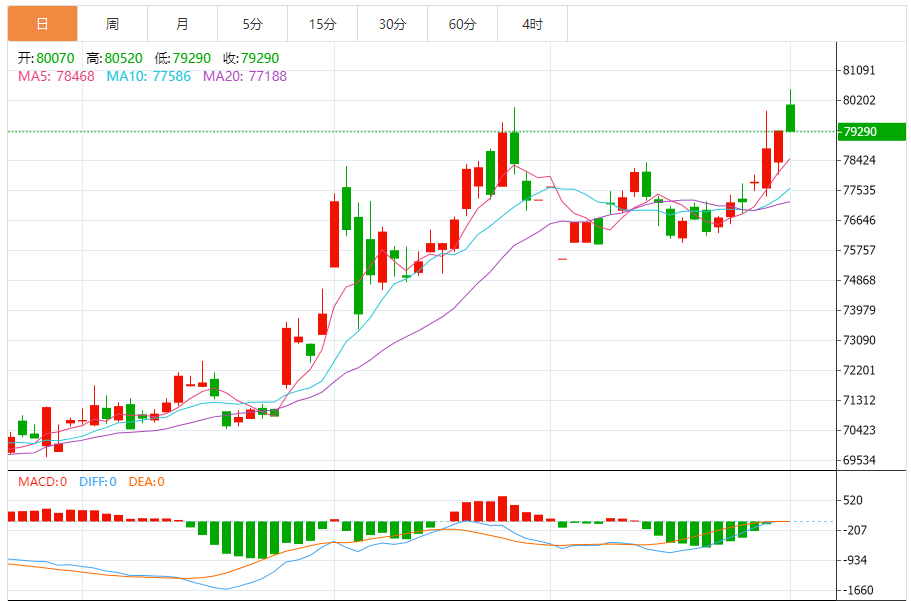Open the 5分 timeframe tab
The width and height of the screenshot is (911, 601).
click(x=252, y=24)
